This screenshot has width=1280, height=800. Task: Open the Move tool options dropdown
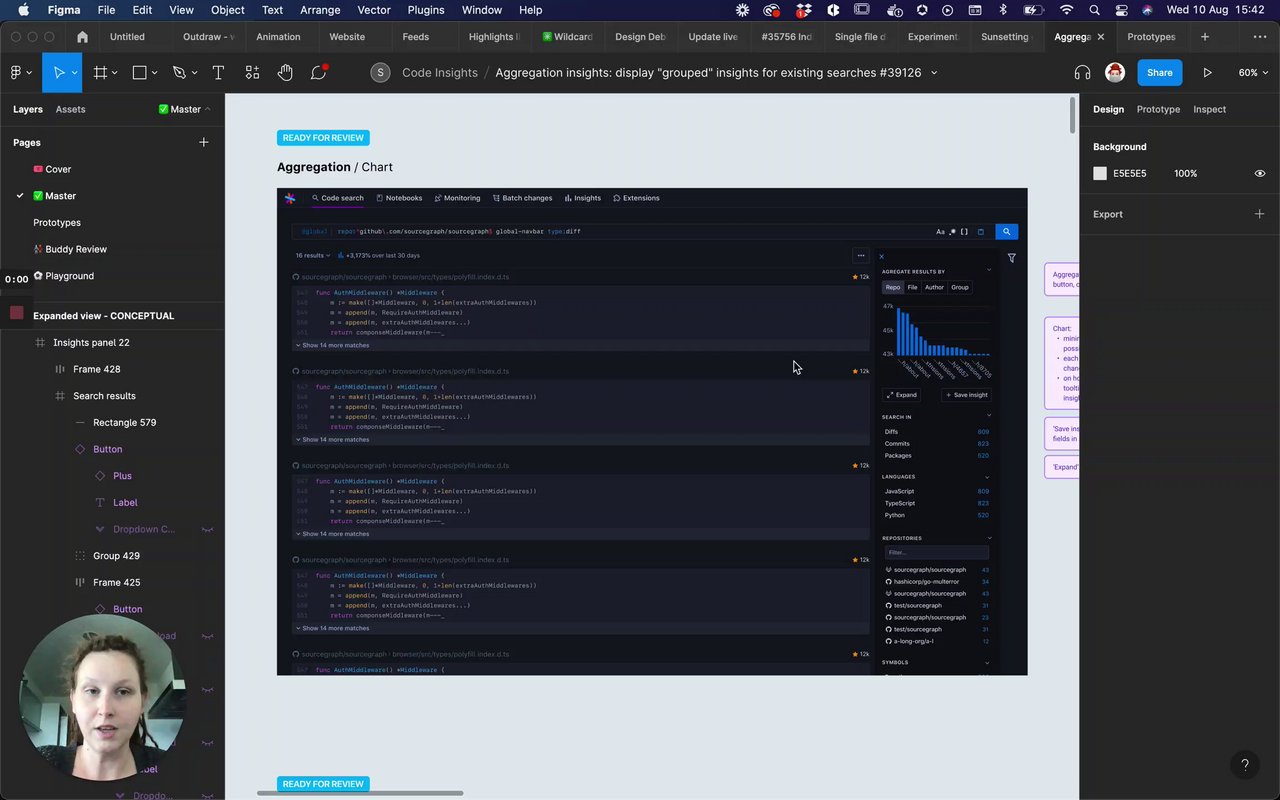(x=74, y=73)
